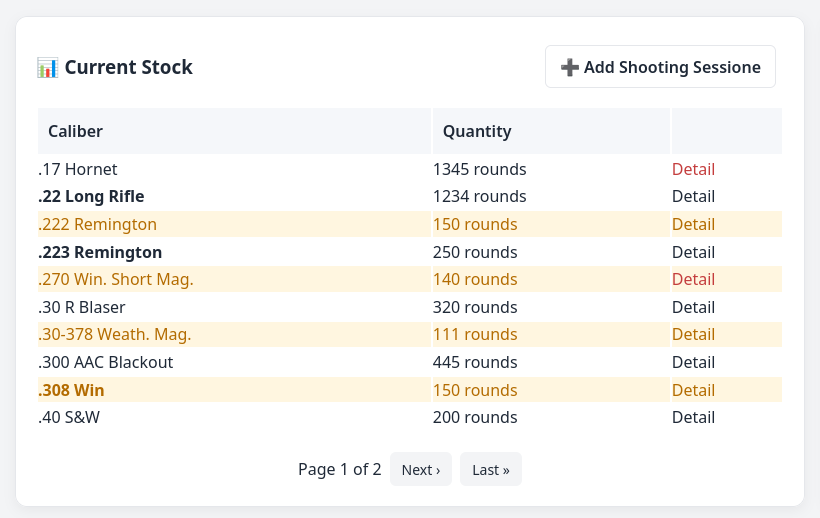Click the 1345 rounds quantity cell

click(479, 169)
